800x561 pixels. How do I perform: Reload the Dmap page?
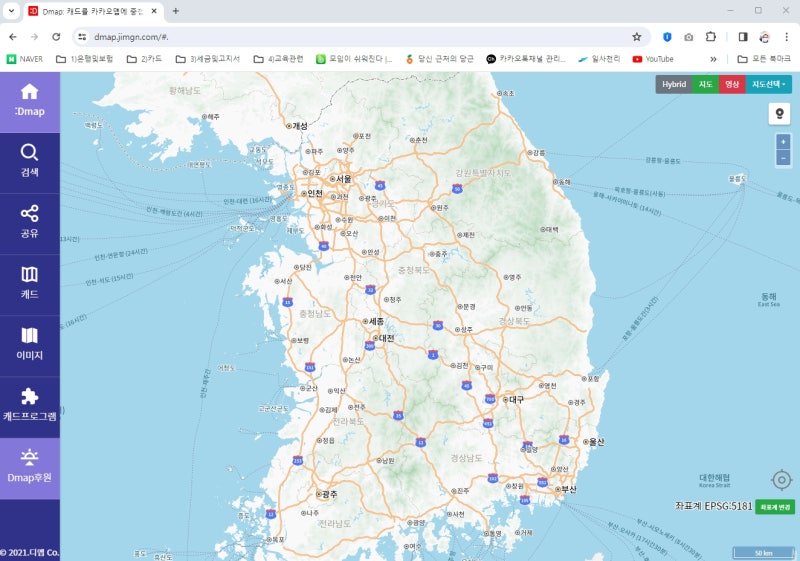(56, 37)
